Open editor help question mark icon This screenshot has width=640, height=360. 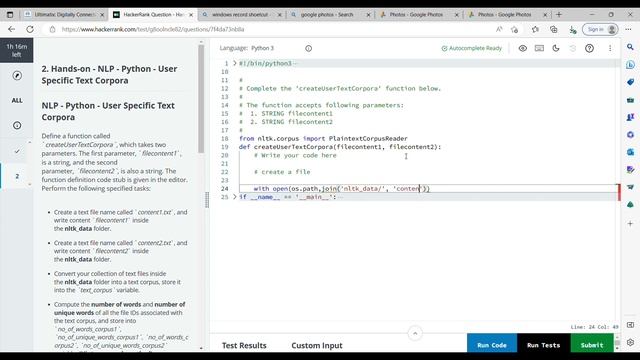pos(589,48)
